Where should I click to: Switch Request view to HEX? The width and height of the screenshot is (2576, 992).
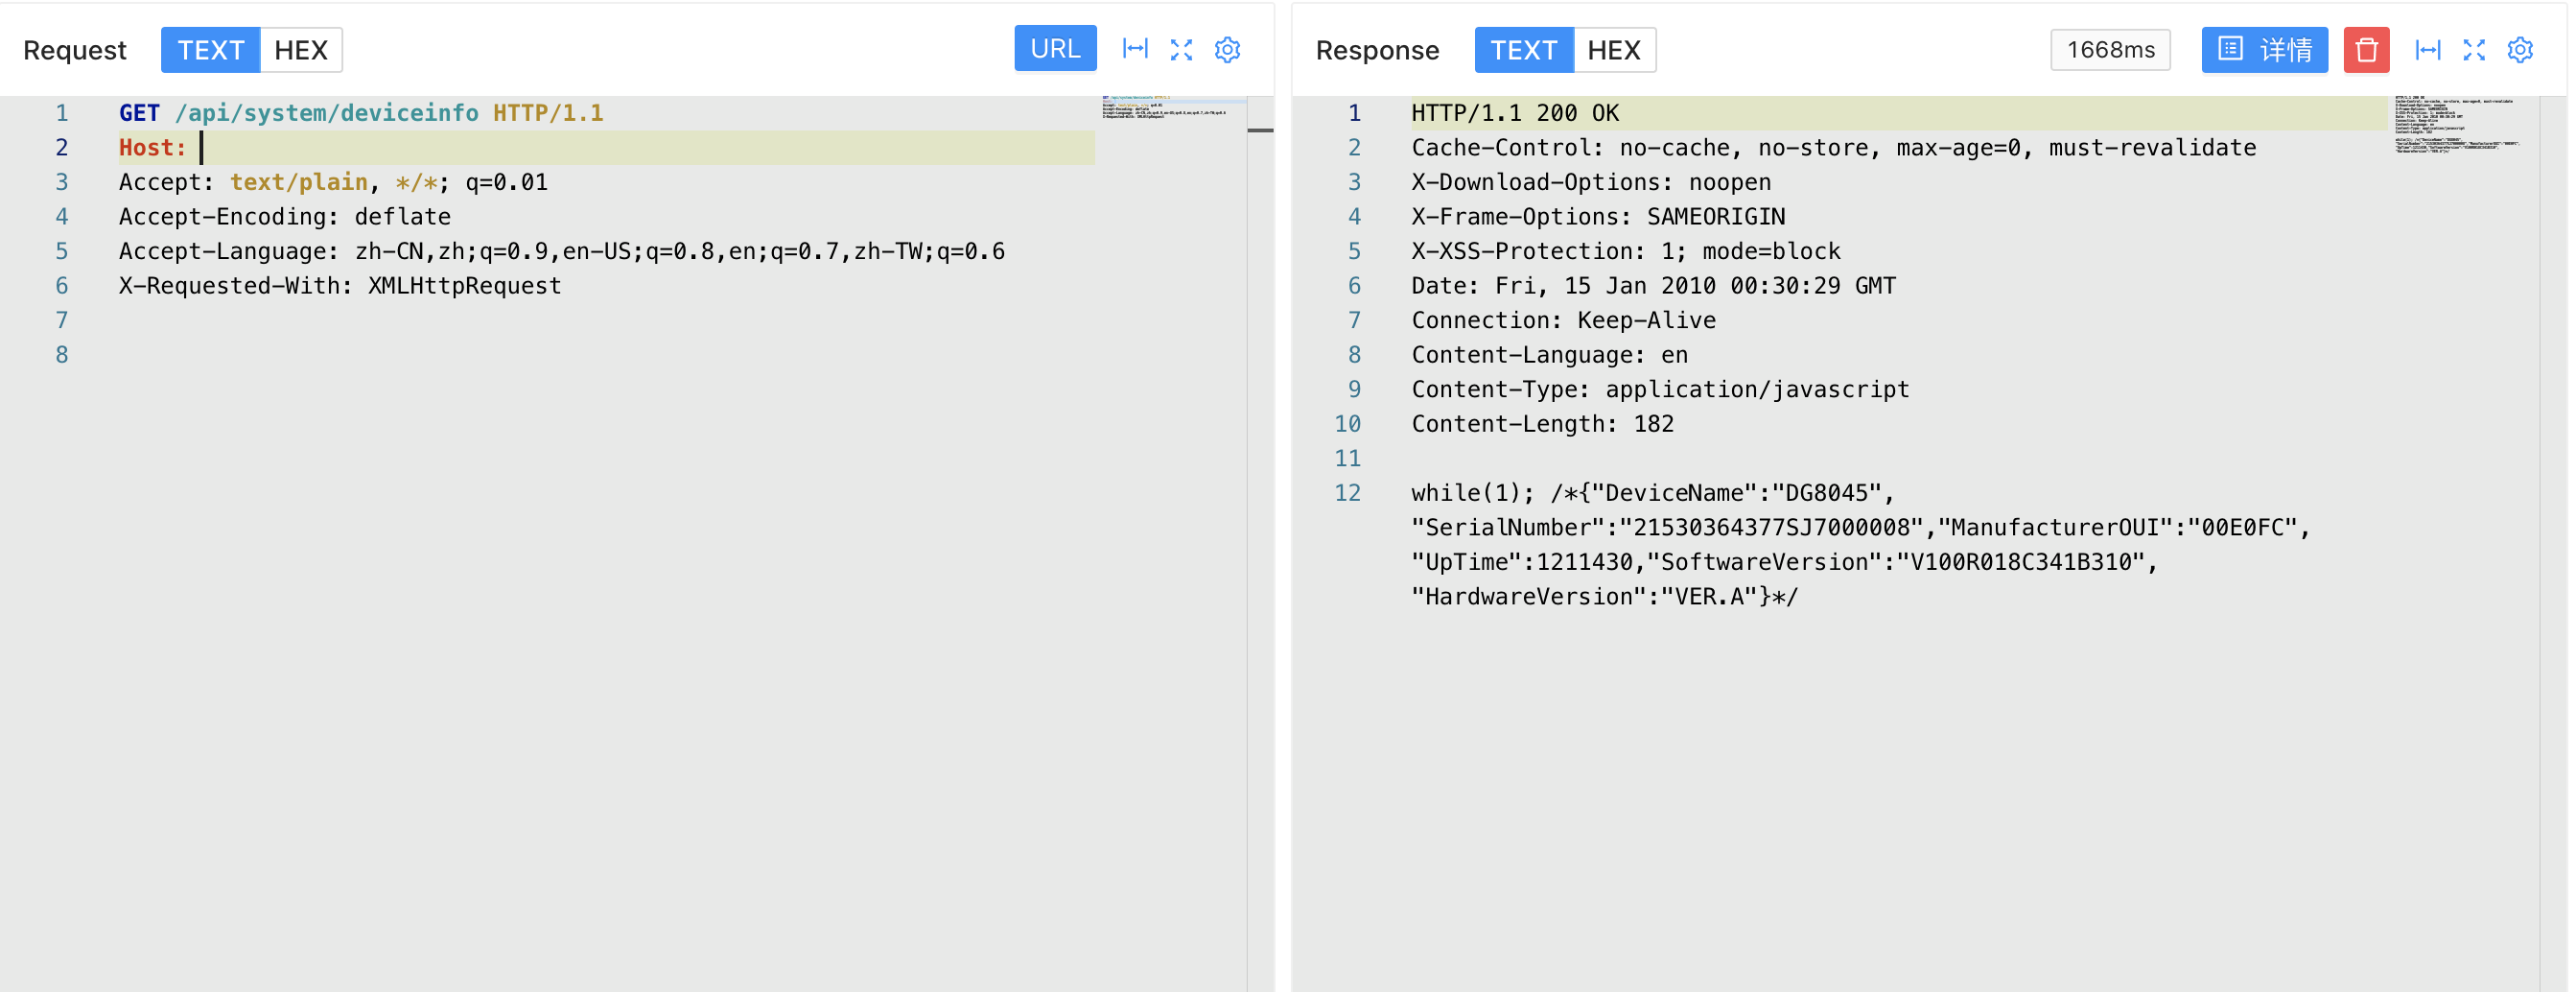click(300, 50)
